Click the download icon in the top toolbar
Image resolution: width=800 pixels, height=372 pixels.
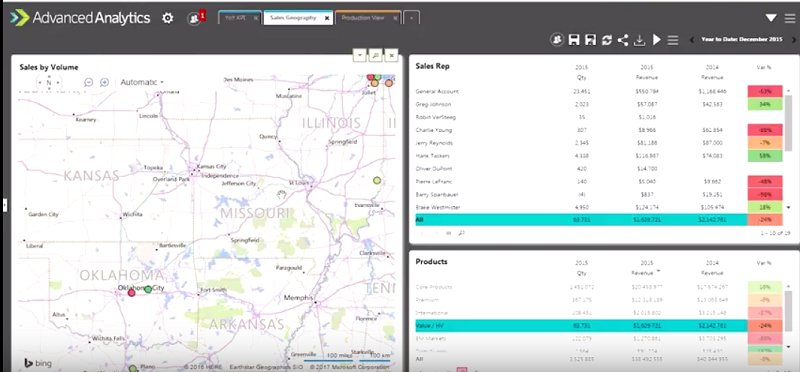coord(639,40)
